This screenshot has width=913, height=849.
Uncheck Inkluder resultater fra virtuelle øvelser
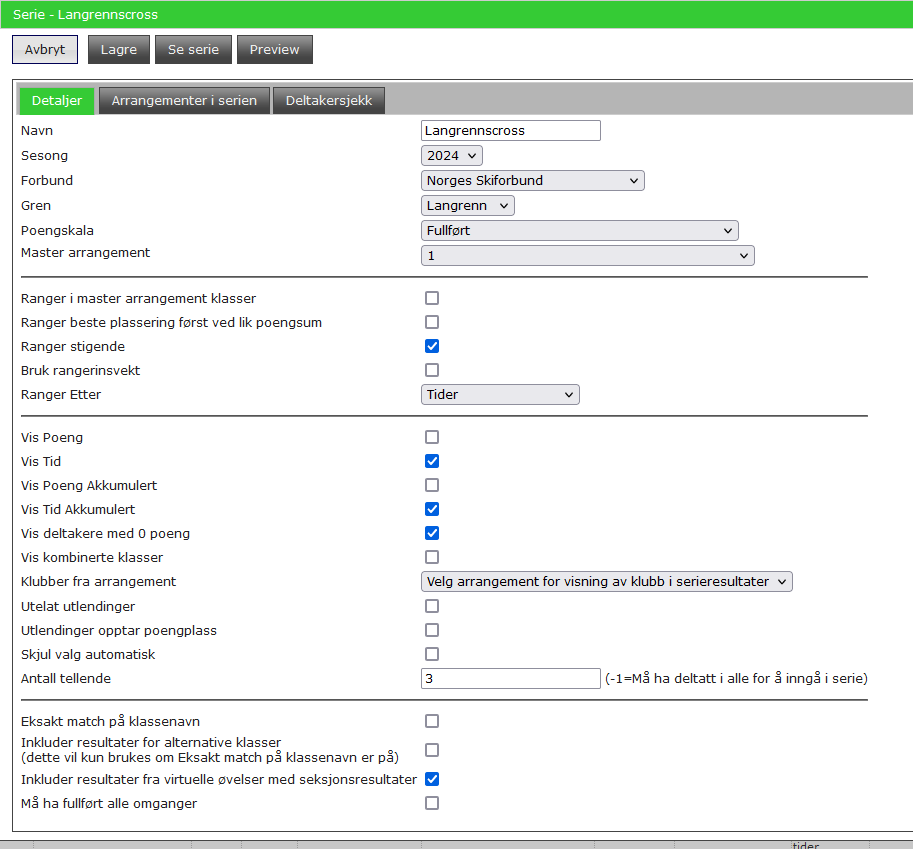[x=432, y=779]
